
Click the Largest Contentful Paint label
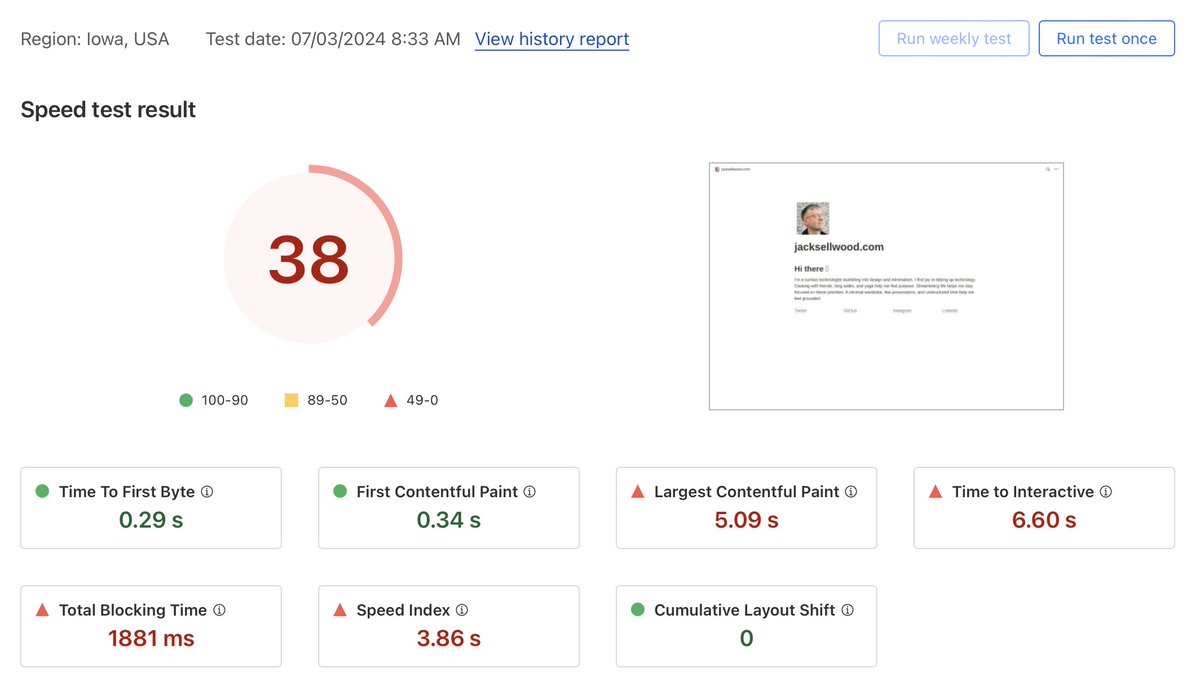[x=747, y=492]
